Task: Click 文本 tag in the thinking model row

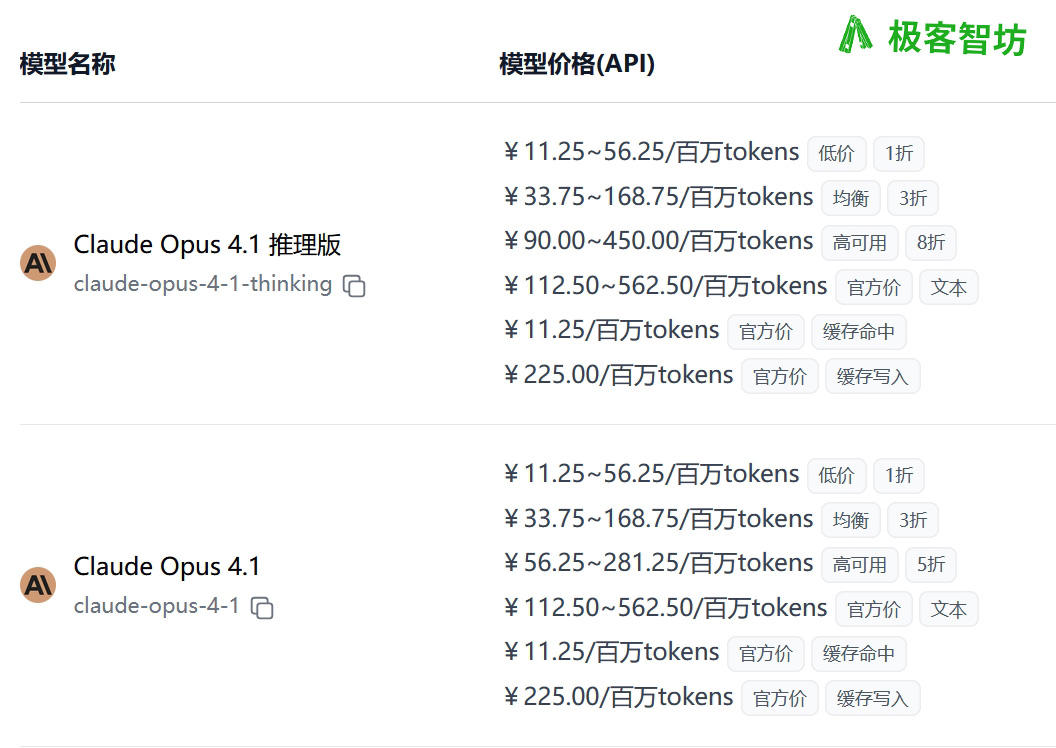Action: click(x=948, y=287)
